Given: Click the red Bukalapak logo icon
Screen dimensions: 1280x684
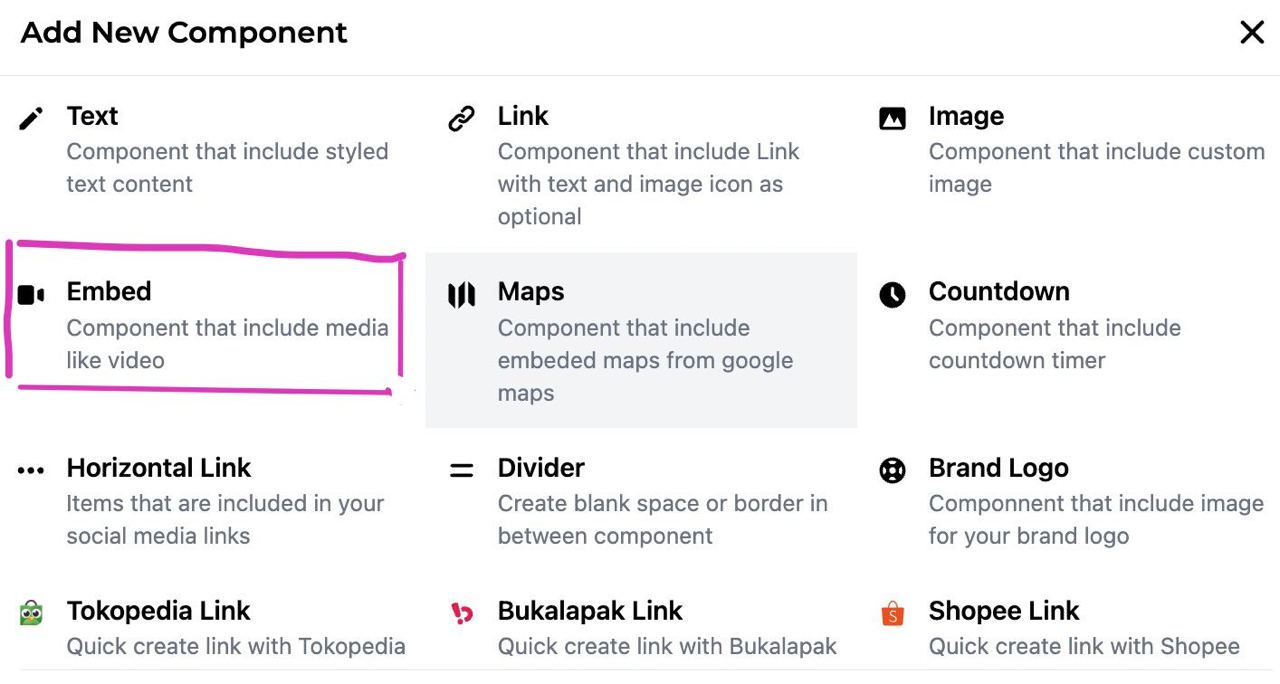Looking at the screenshot, I should [461, 613].
